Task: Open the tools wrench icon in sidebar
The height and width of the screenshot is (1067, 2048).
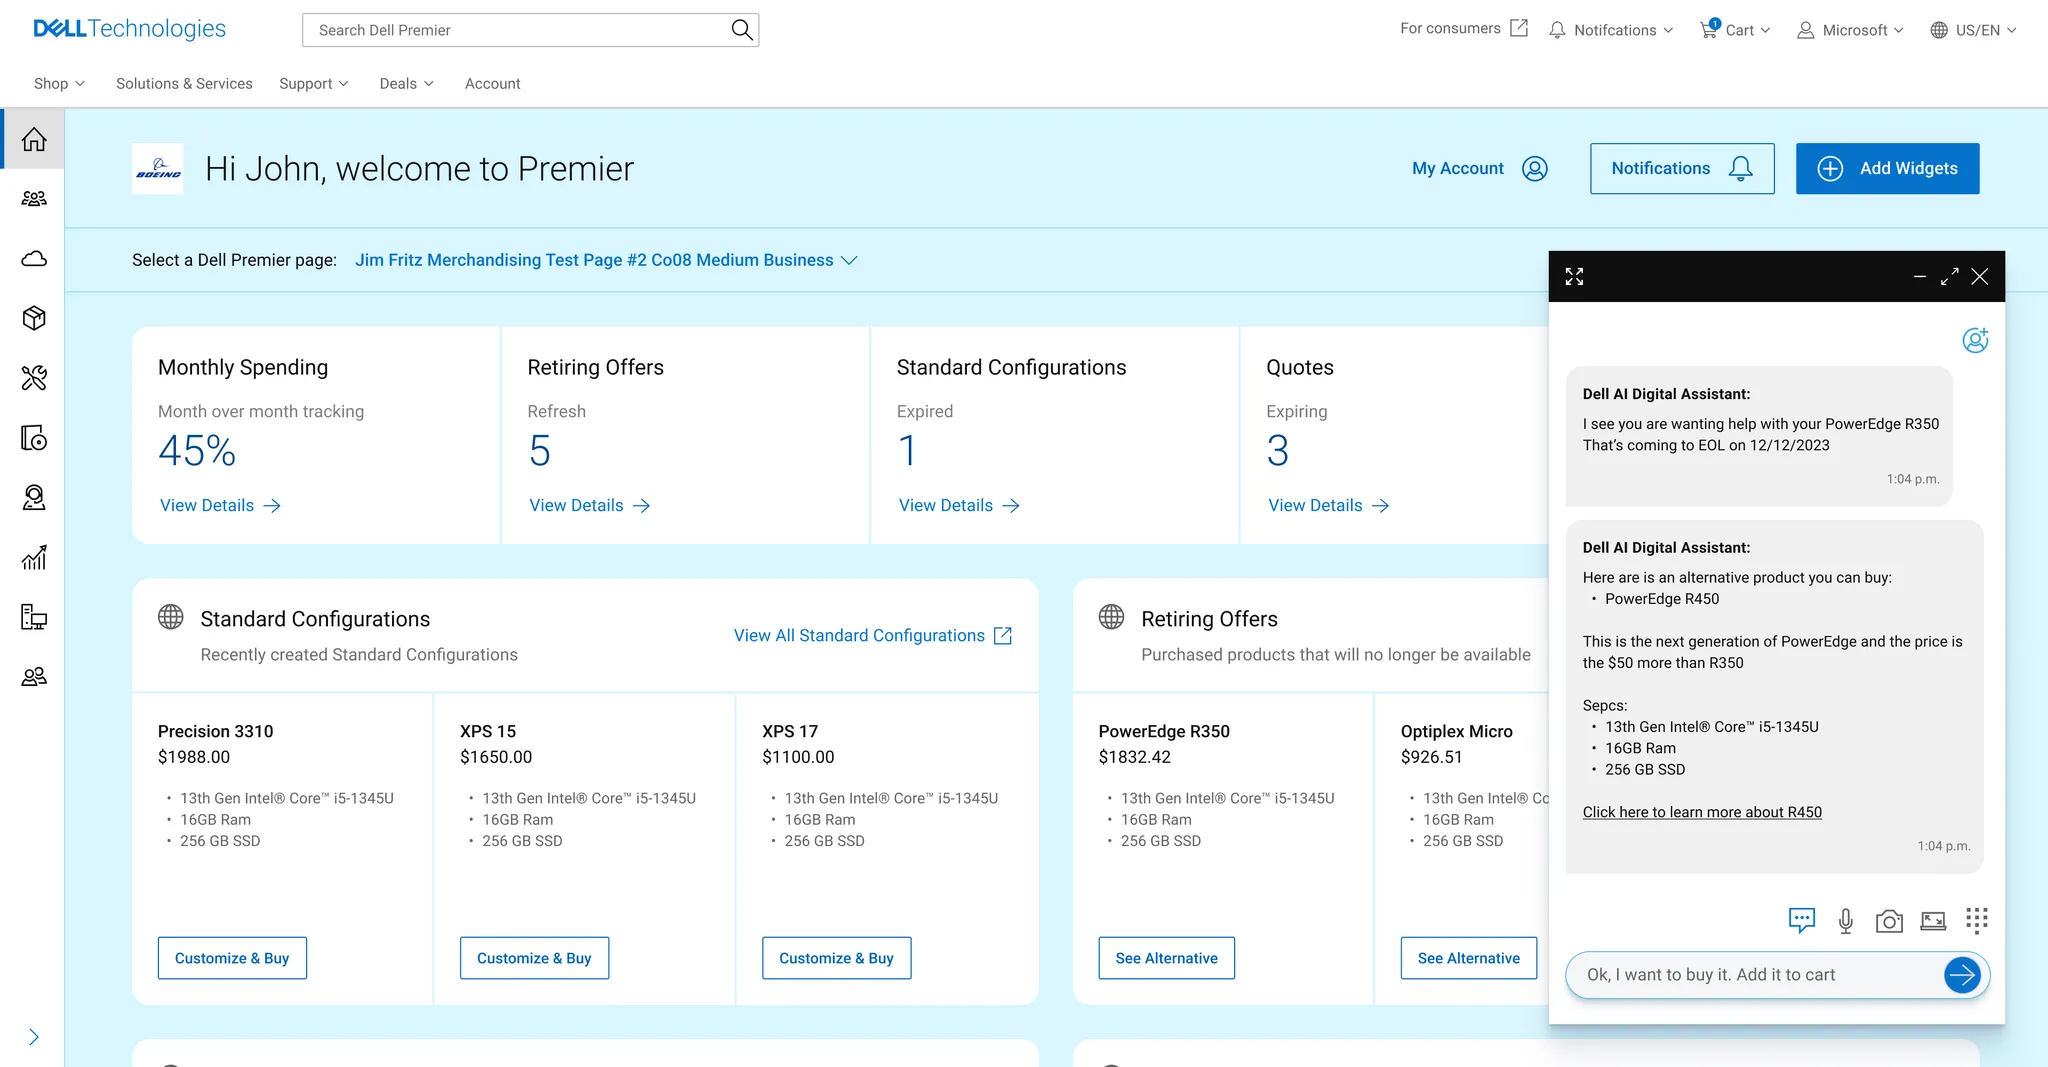Action: tap(34, 378)
